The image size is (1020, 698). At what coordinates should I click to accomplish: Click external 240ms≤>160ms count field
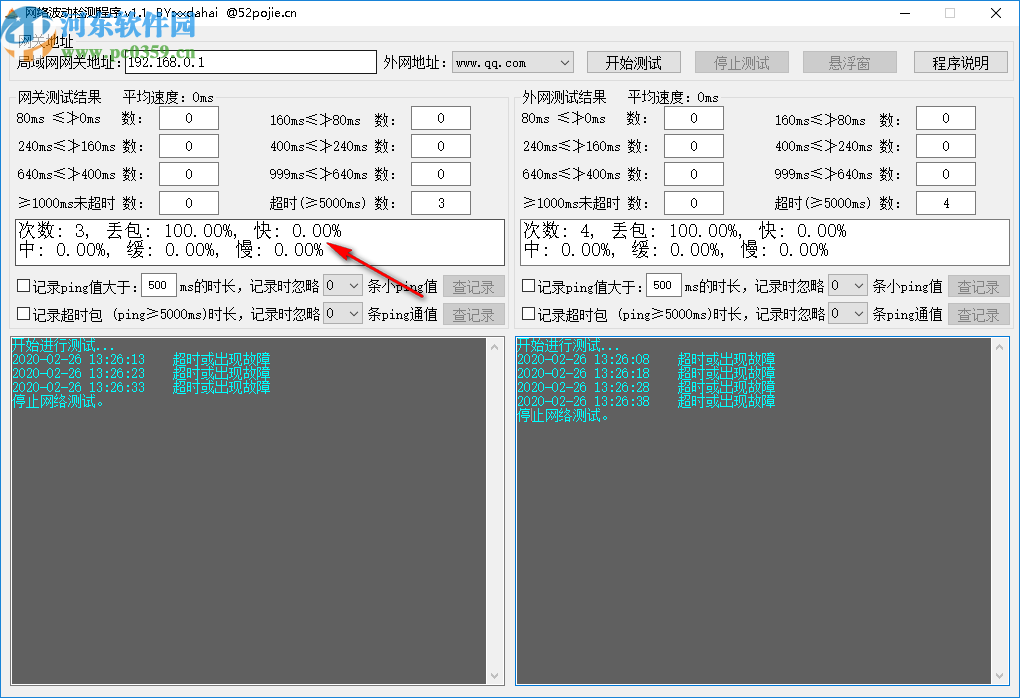[x=693, y=146]
